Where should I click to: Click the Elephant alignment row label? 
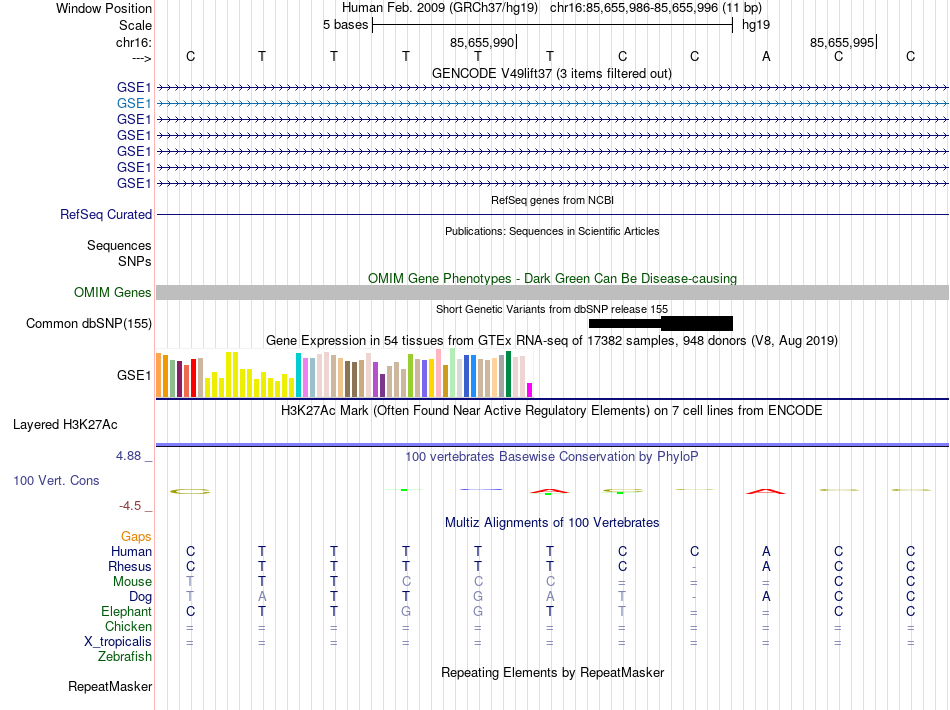pos(126,611)
